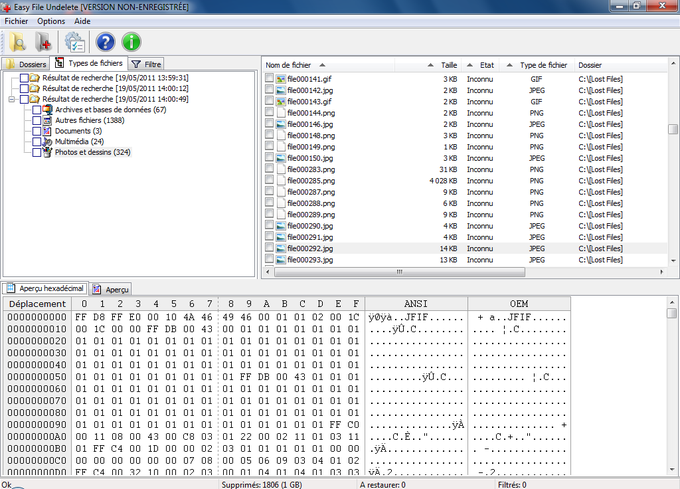
Task: Click the Archives et bases de données category icon
Action: [x=47, y=110]
